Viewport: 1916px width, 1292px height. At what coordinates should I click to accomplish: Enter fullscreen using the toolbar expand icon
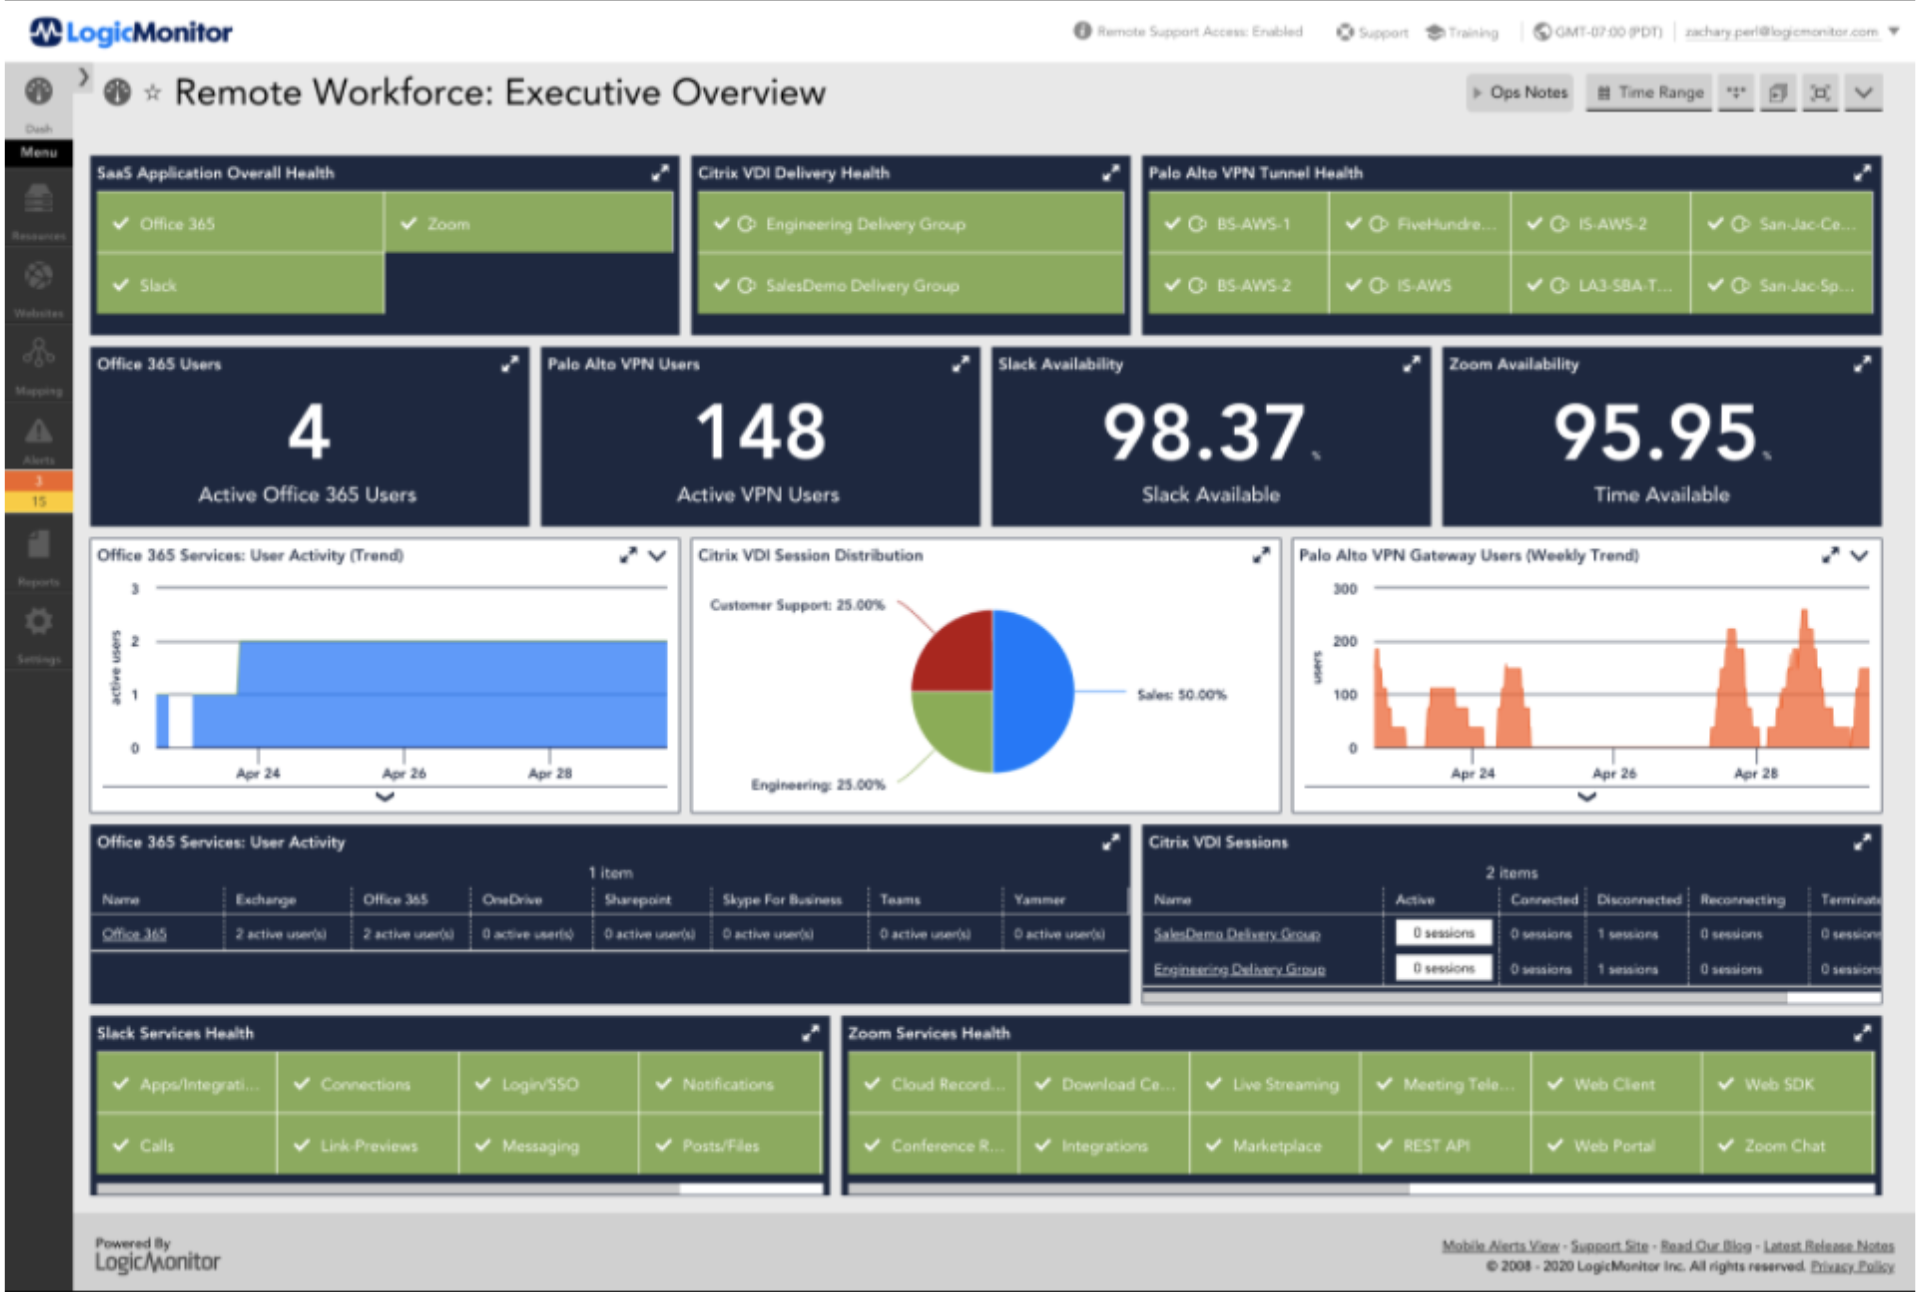click(x=1820, y=93)
